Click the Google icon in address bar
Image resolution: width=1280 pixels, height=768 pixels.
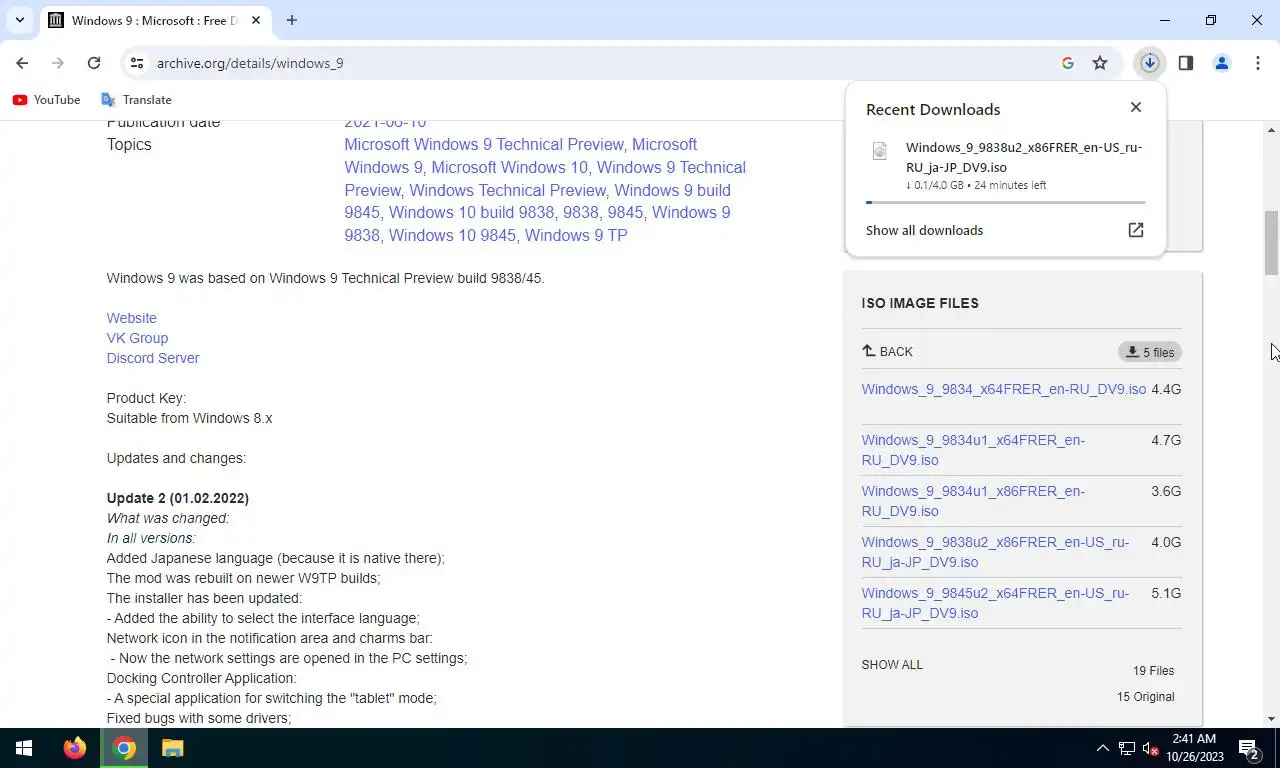[x=1067, y=63]
